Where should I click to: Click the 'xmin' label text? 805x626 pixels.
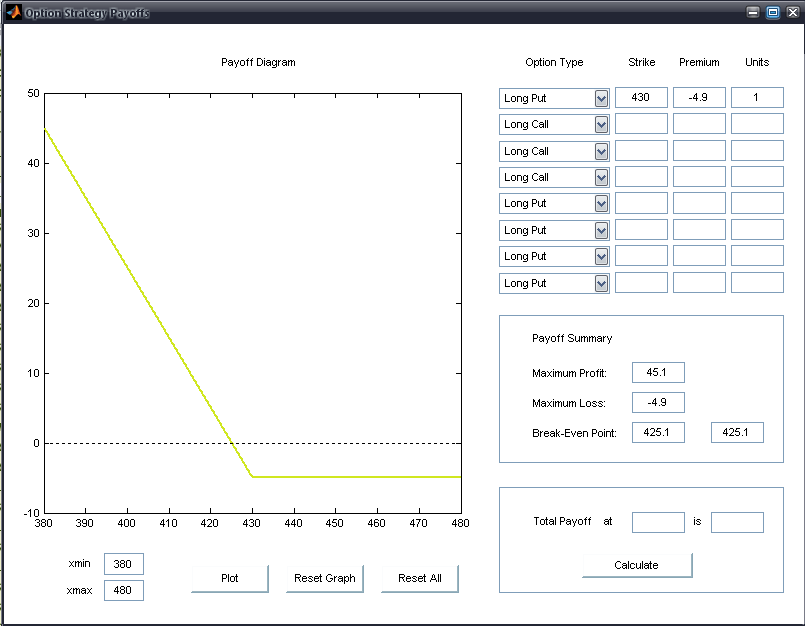click(80, 563)
